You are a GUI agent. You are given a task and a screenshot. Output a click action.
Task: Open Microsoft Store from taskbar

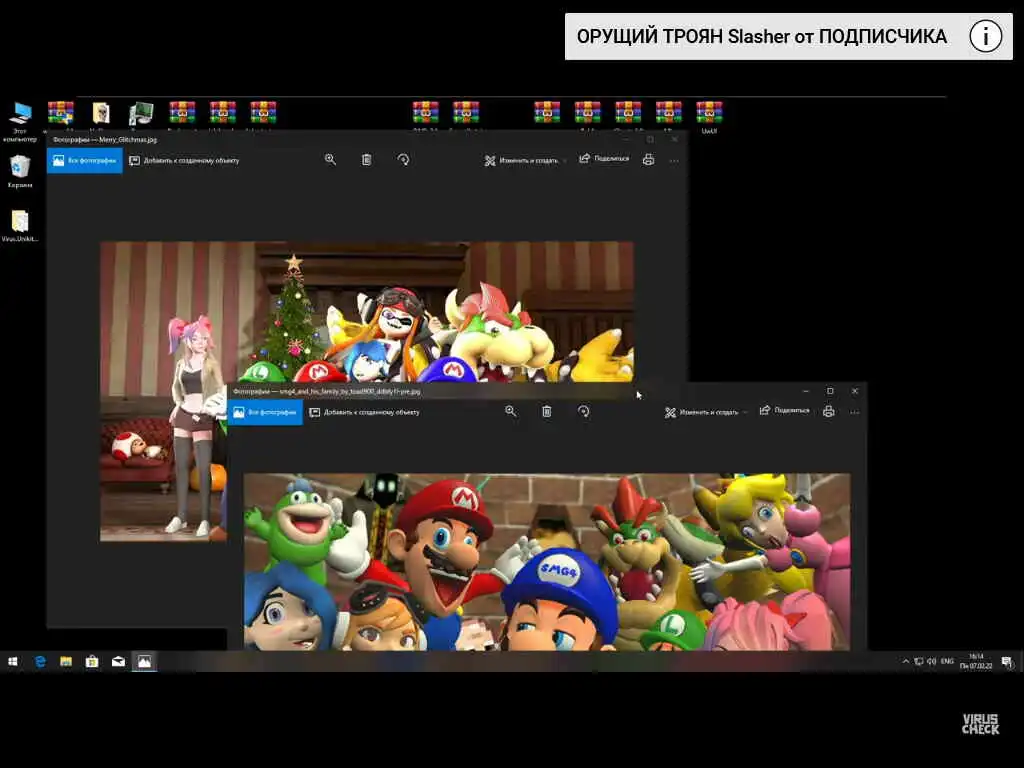[x=92, y=662]
